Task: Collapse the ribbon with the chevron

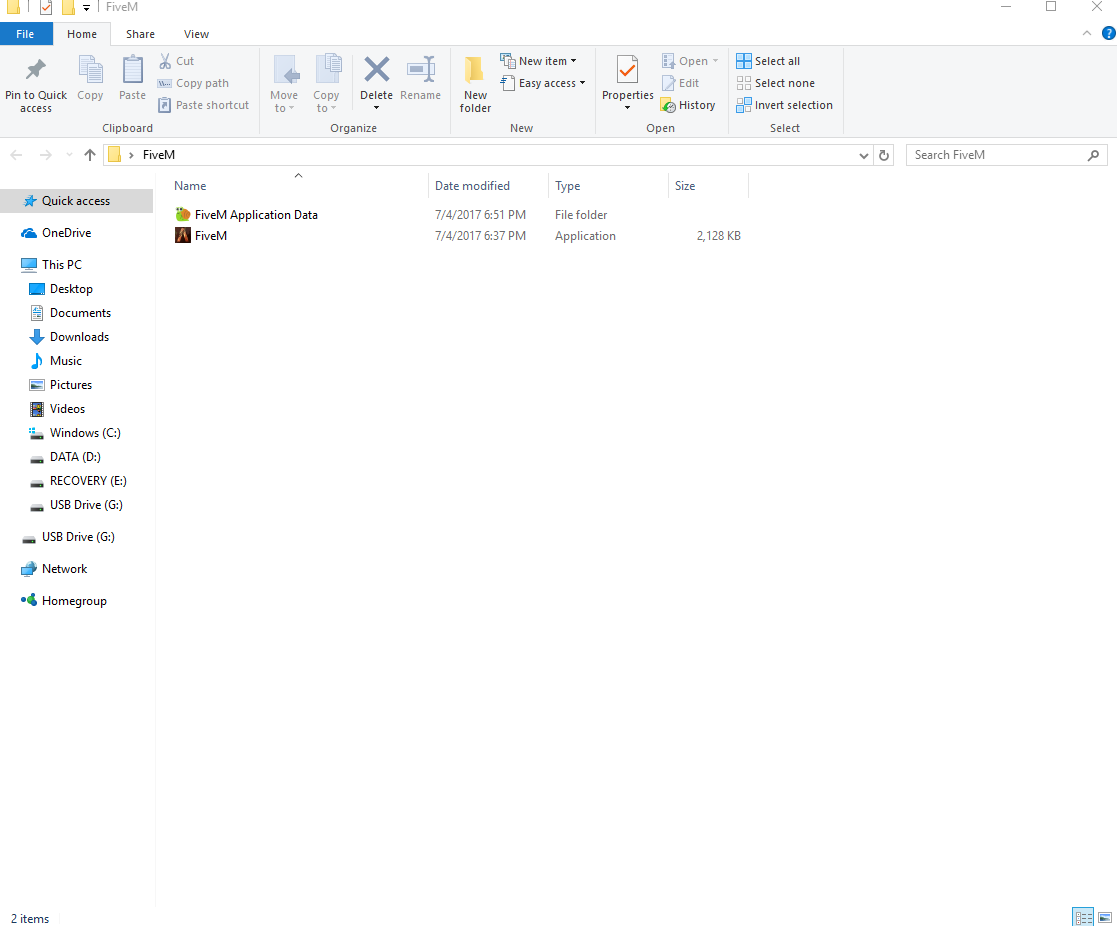Action: point(1086,33)
